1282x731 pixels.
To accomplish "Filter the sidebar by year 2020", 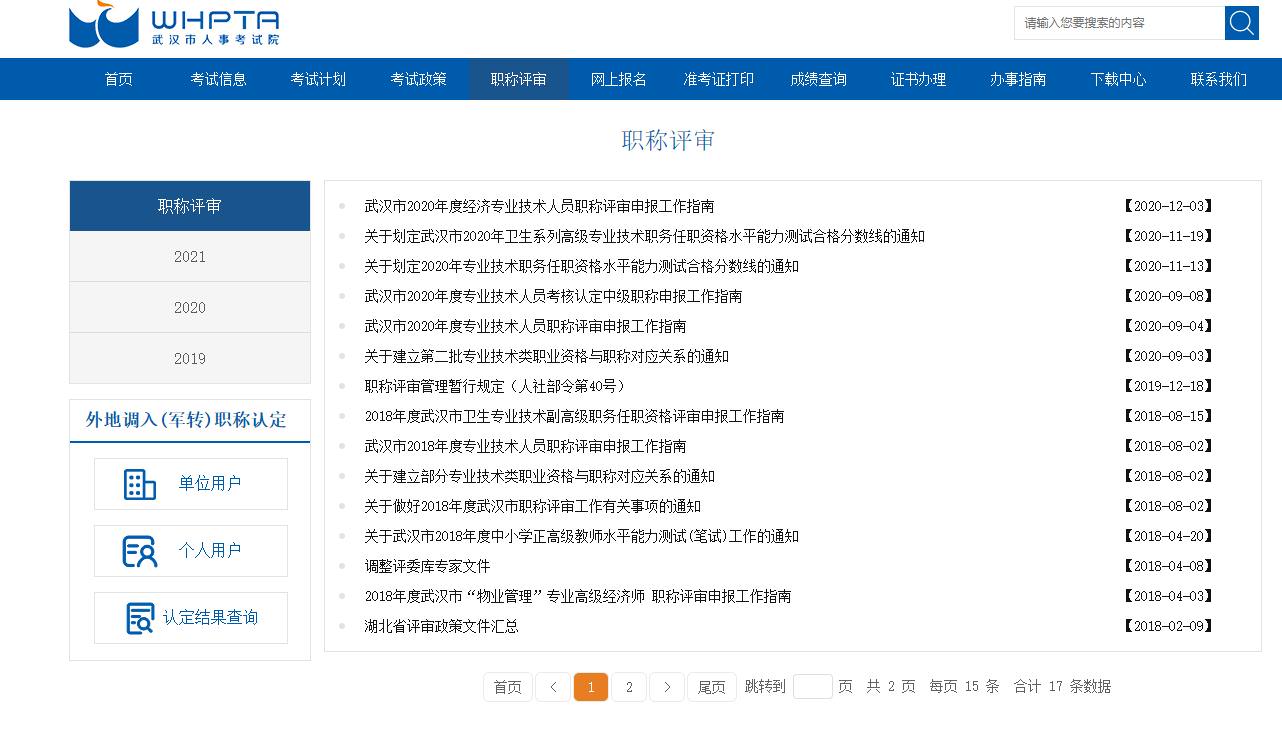I will click(190, 308).
